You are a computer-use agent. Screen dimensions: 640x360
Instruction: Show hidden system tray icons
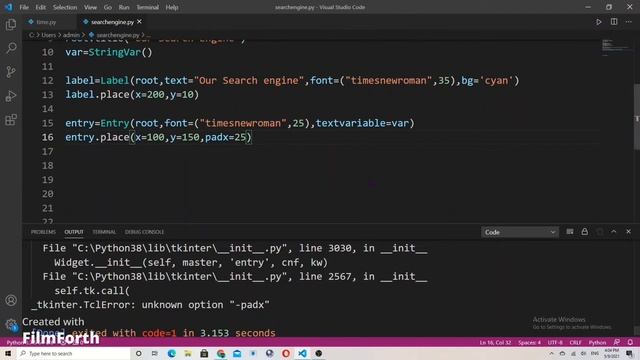(x=551, y=353)
